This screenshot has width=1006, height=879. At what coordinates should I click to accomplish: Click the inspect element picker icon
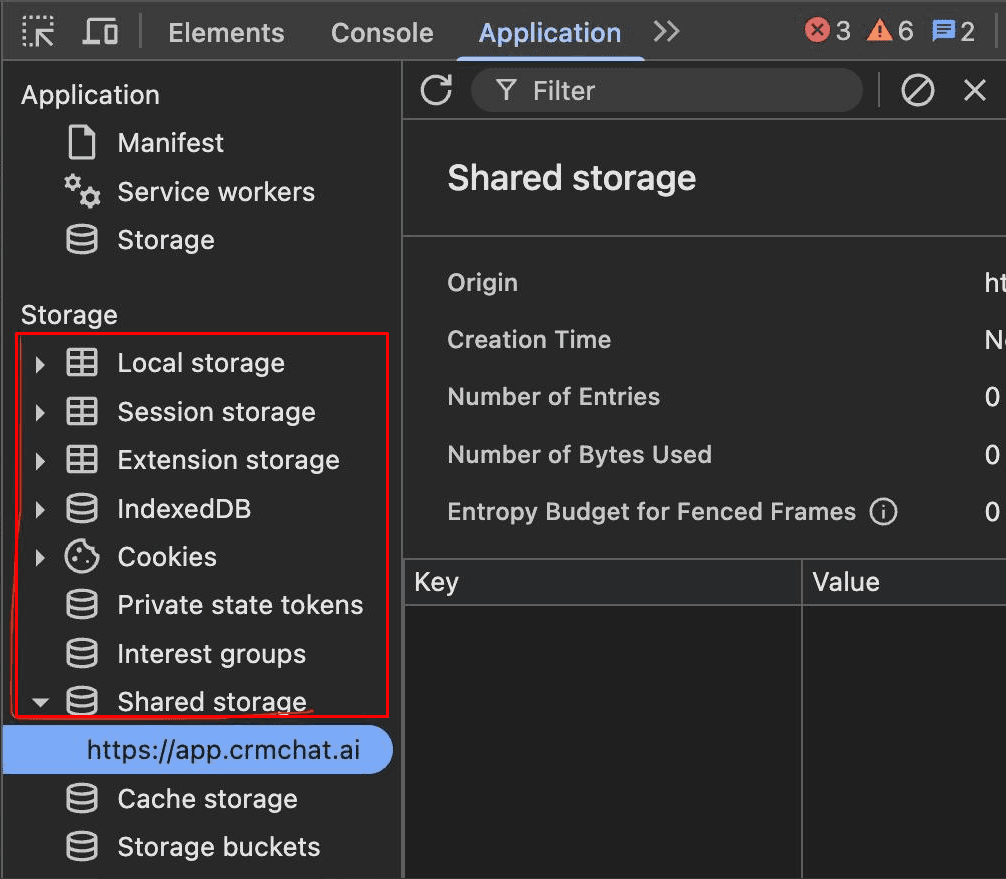pyautogui.click(x=39, y=32)
